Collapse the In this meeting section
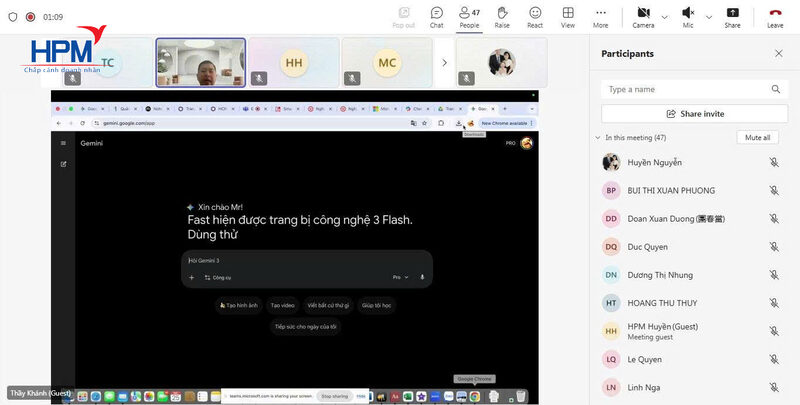The width and height of the screenshot is (800, 405). tap(597, 137)
